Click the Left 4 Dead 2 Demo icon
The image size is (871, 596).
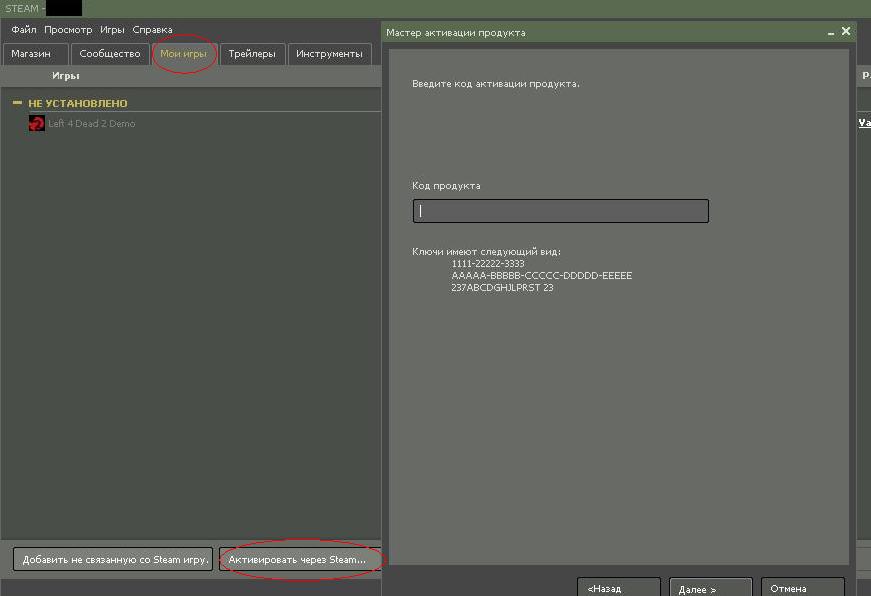(x=37, y=123)
